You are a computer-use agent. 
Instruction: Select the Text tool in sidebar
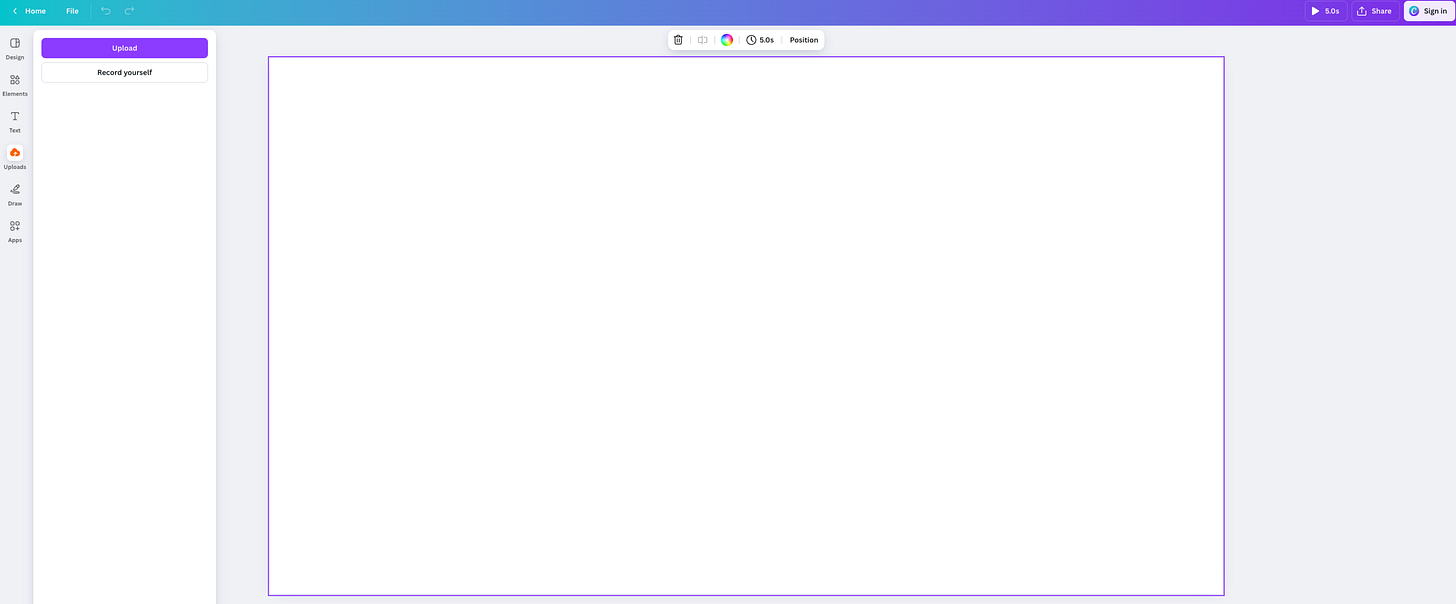coord(15,121)
